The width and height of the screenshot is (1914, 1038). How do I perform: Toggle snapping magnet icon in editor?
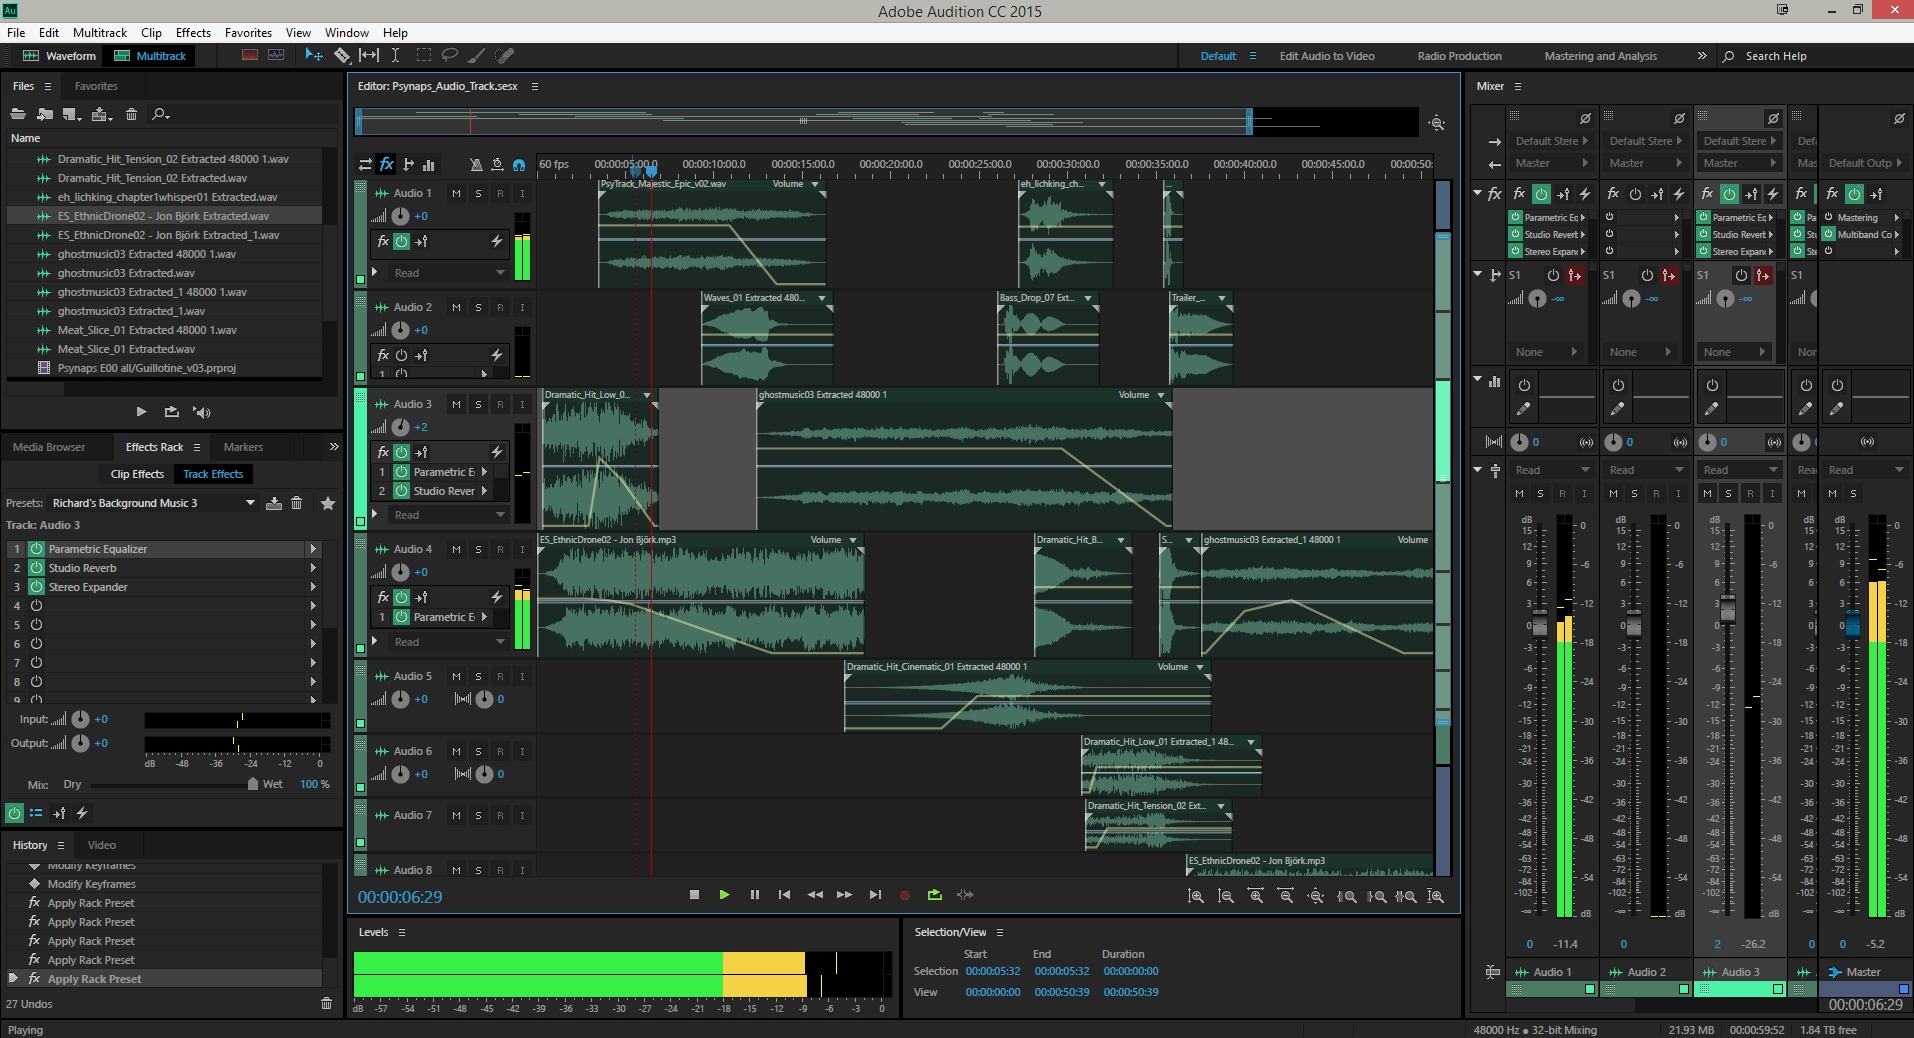519,165
